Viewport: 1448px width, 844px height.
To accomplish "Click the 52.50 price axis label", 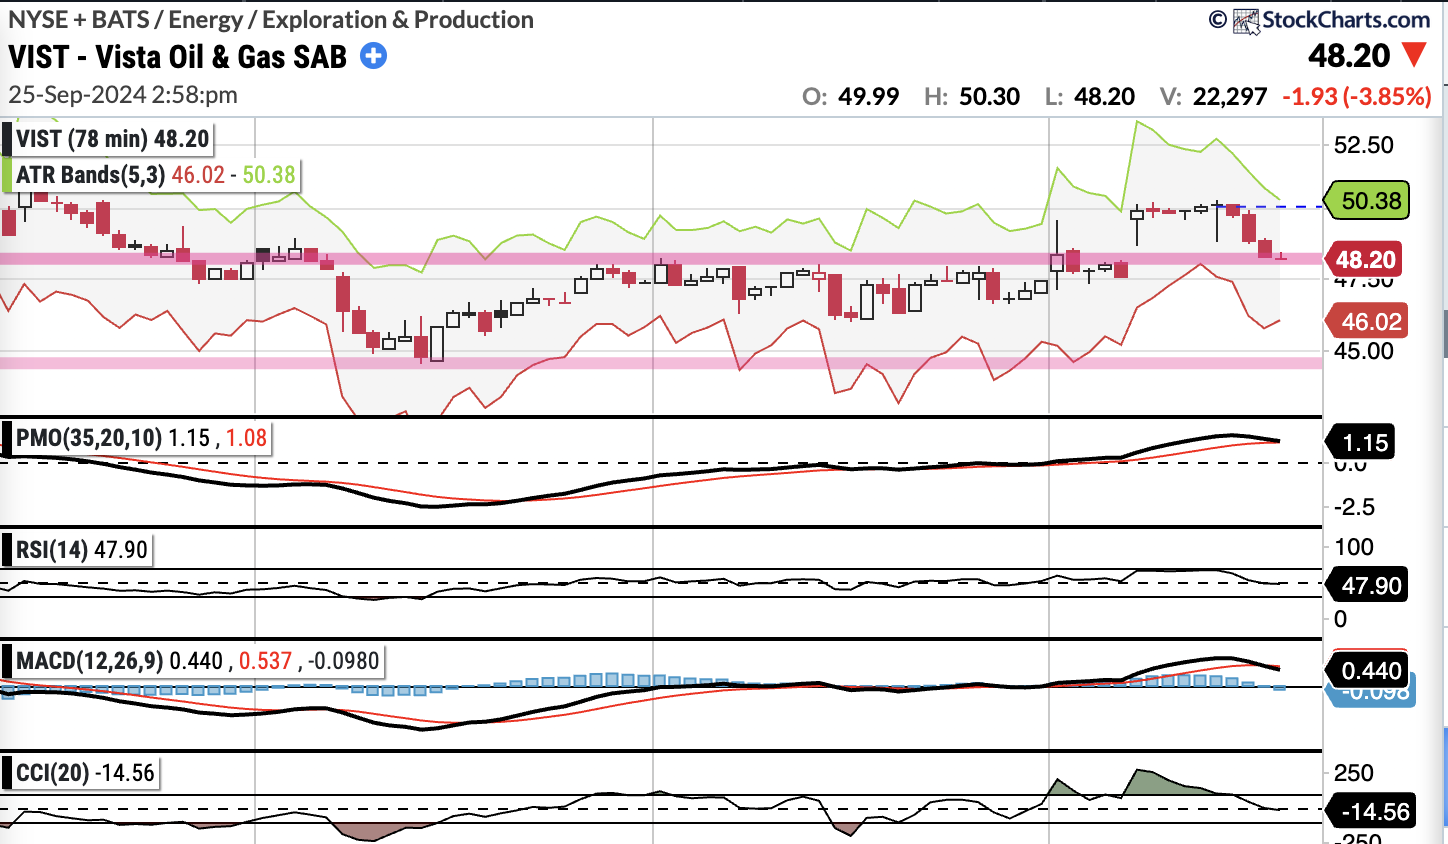I will pyautogui.click(x=1364, y=145).
